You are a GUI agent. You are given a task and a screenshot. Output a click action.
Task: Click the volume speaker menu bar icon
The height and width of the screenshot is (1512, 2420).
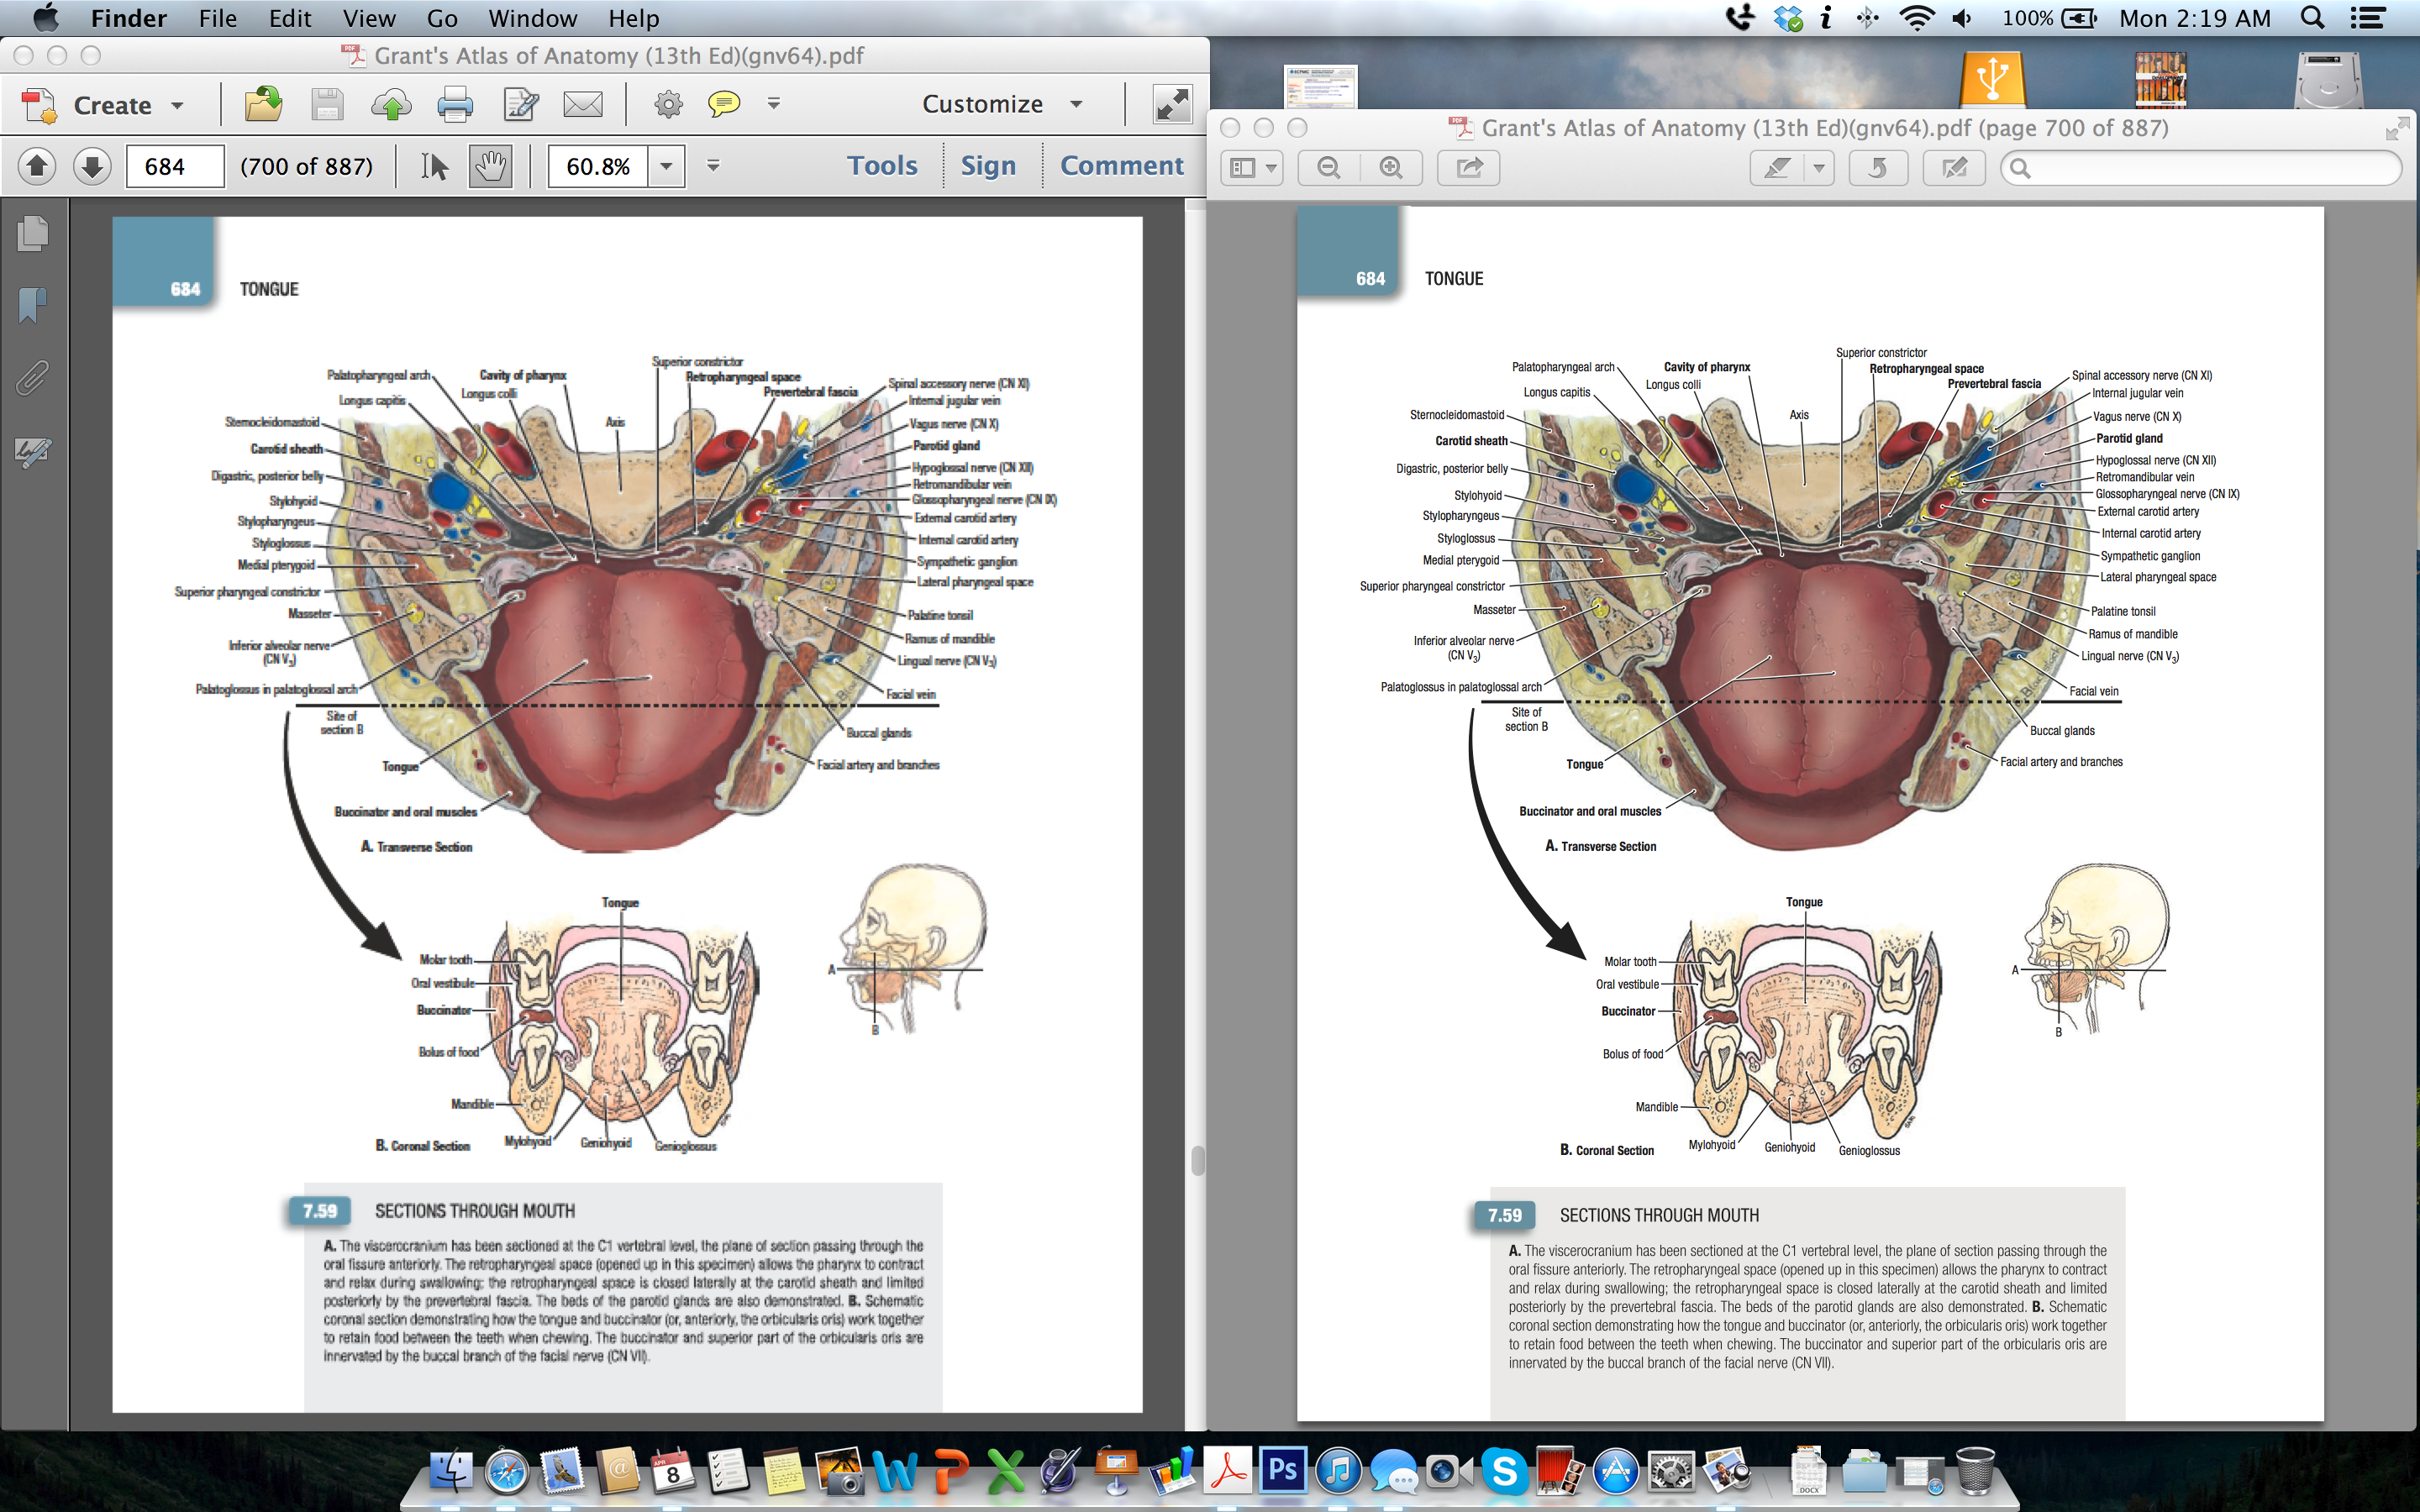(1963, 18)
